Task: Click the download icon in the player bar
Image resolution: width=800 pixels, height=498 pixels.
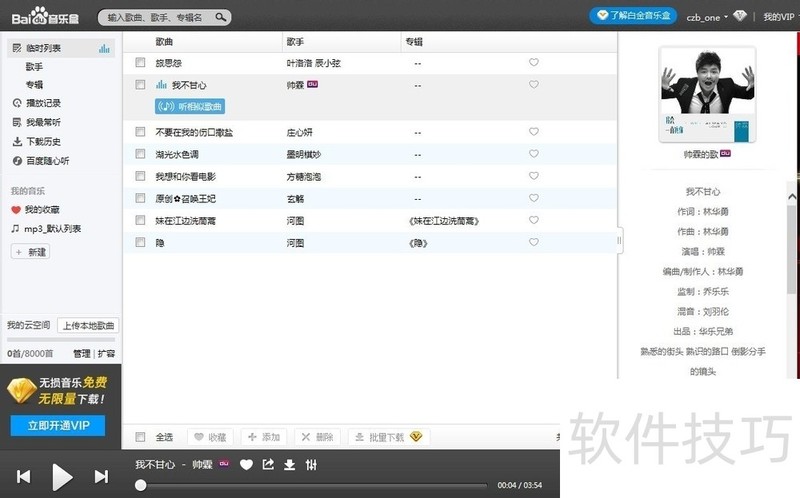Action: tap(289, 464)
